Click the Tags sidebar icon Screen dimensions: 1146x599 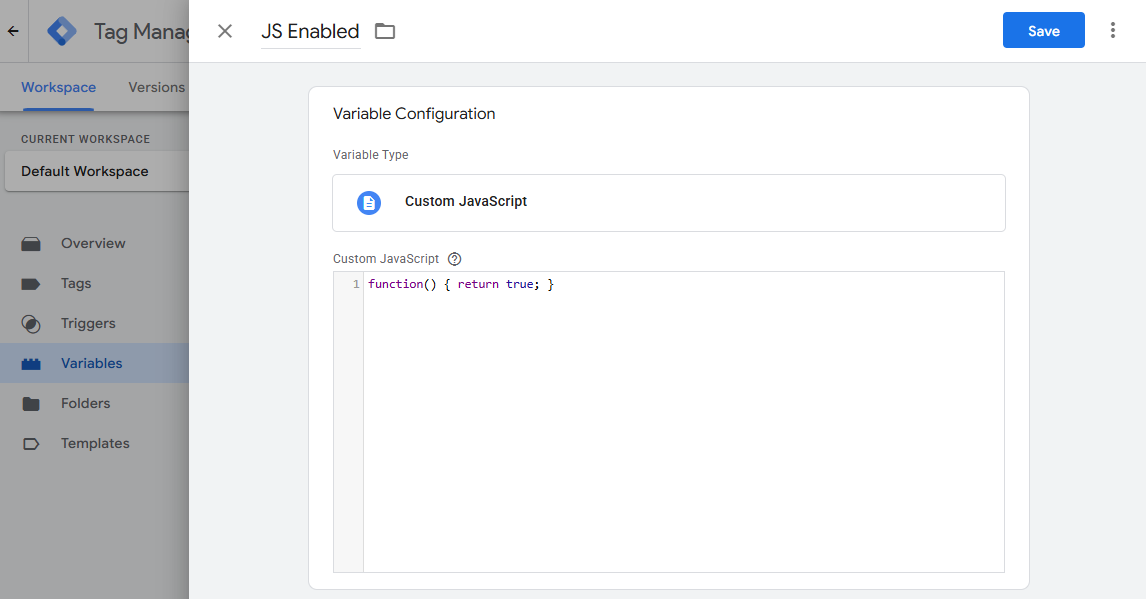tap(31, 284)
